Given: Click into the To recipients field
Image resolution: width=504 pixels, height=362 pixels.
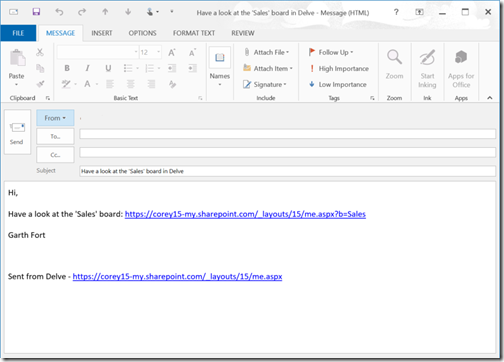Looking at the screenshot, I should pyautogui.click(x=287, y=134).
